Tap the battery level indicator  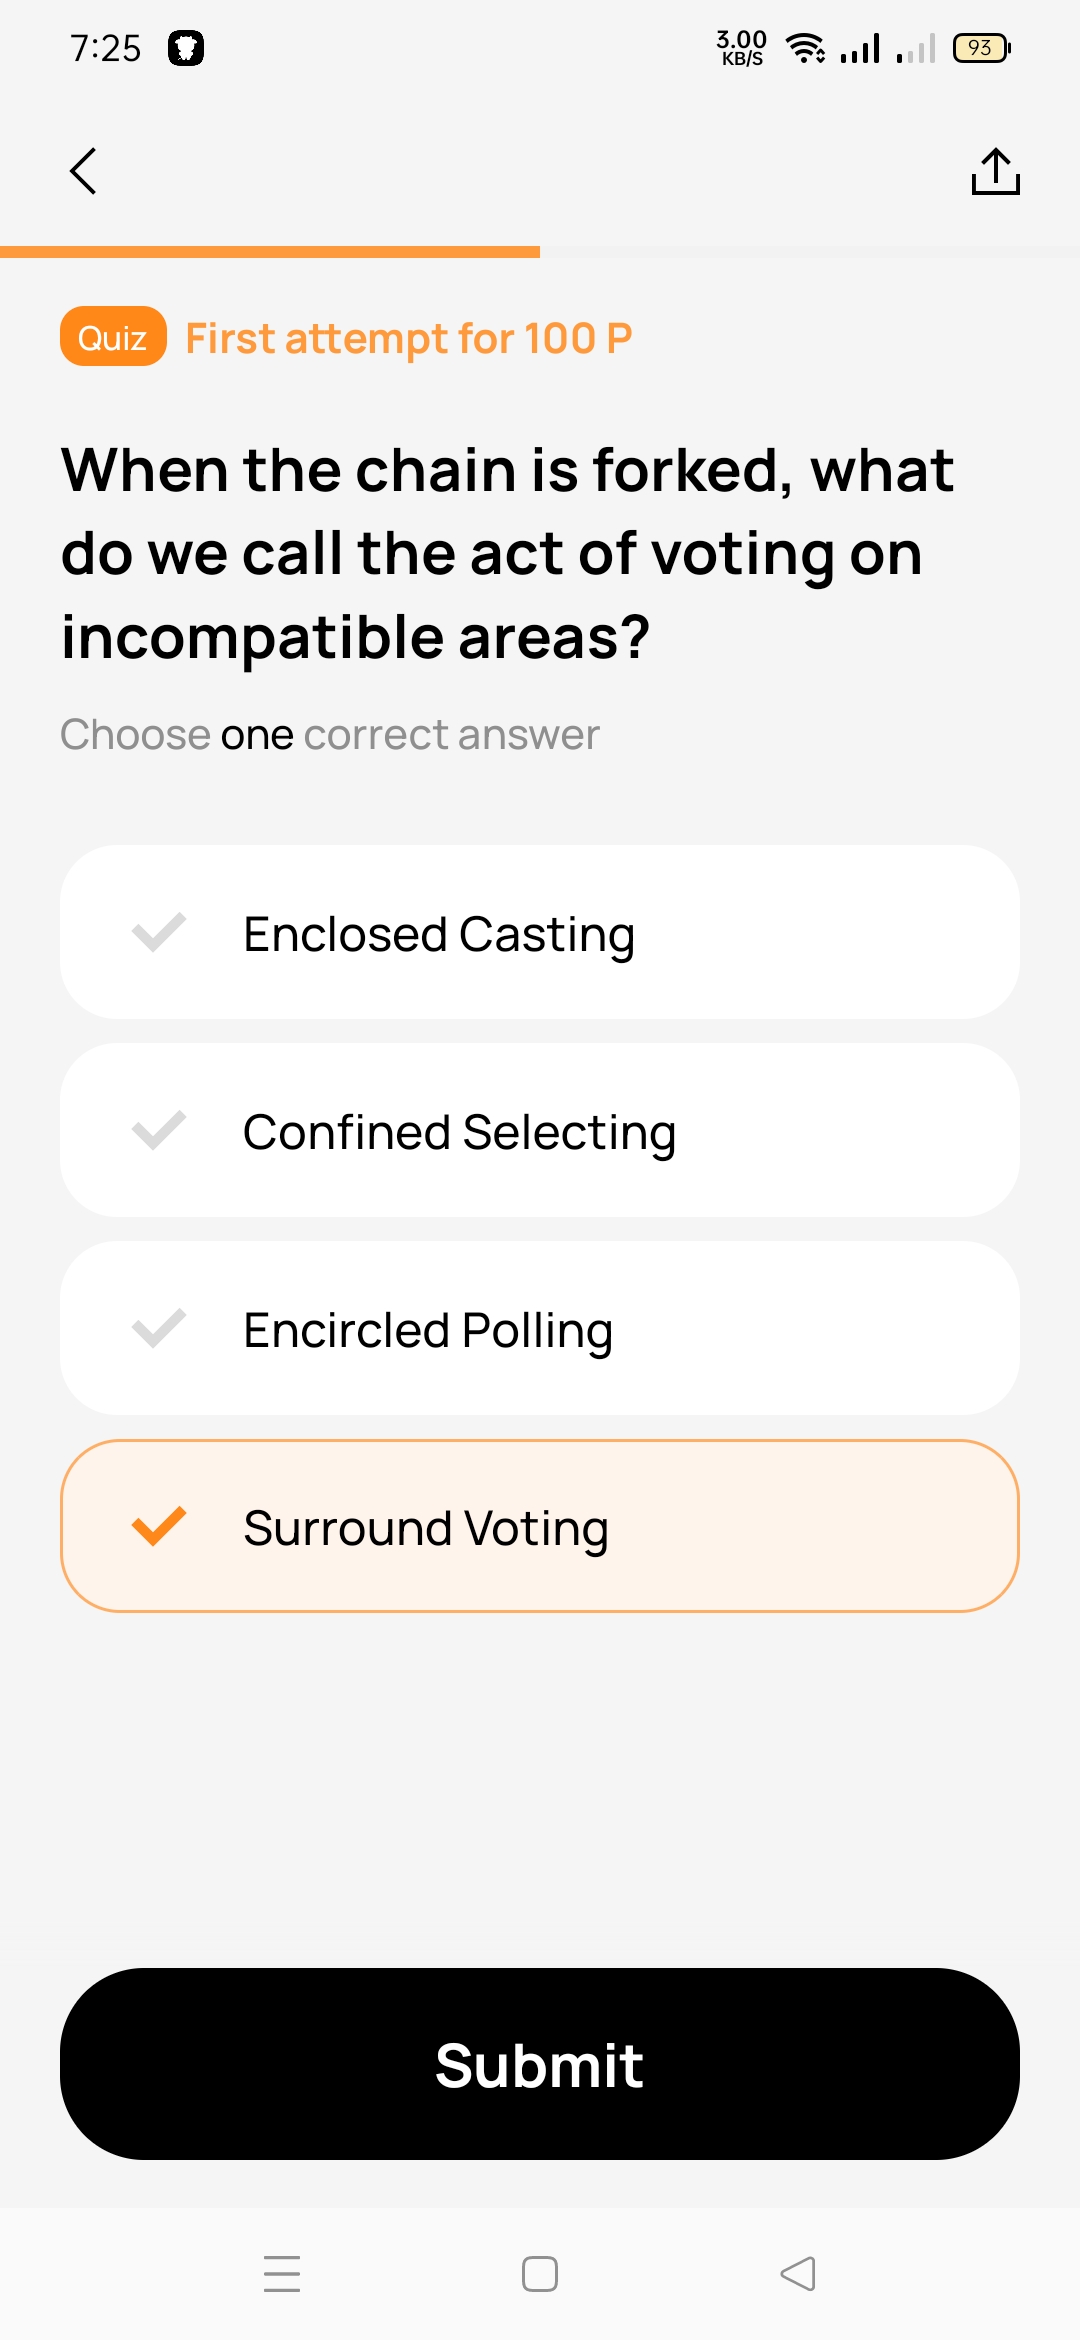point(981,48)
